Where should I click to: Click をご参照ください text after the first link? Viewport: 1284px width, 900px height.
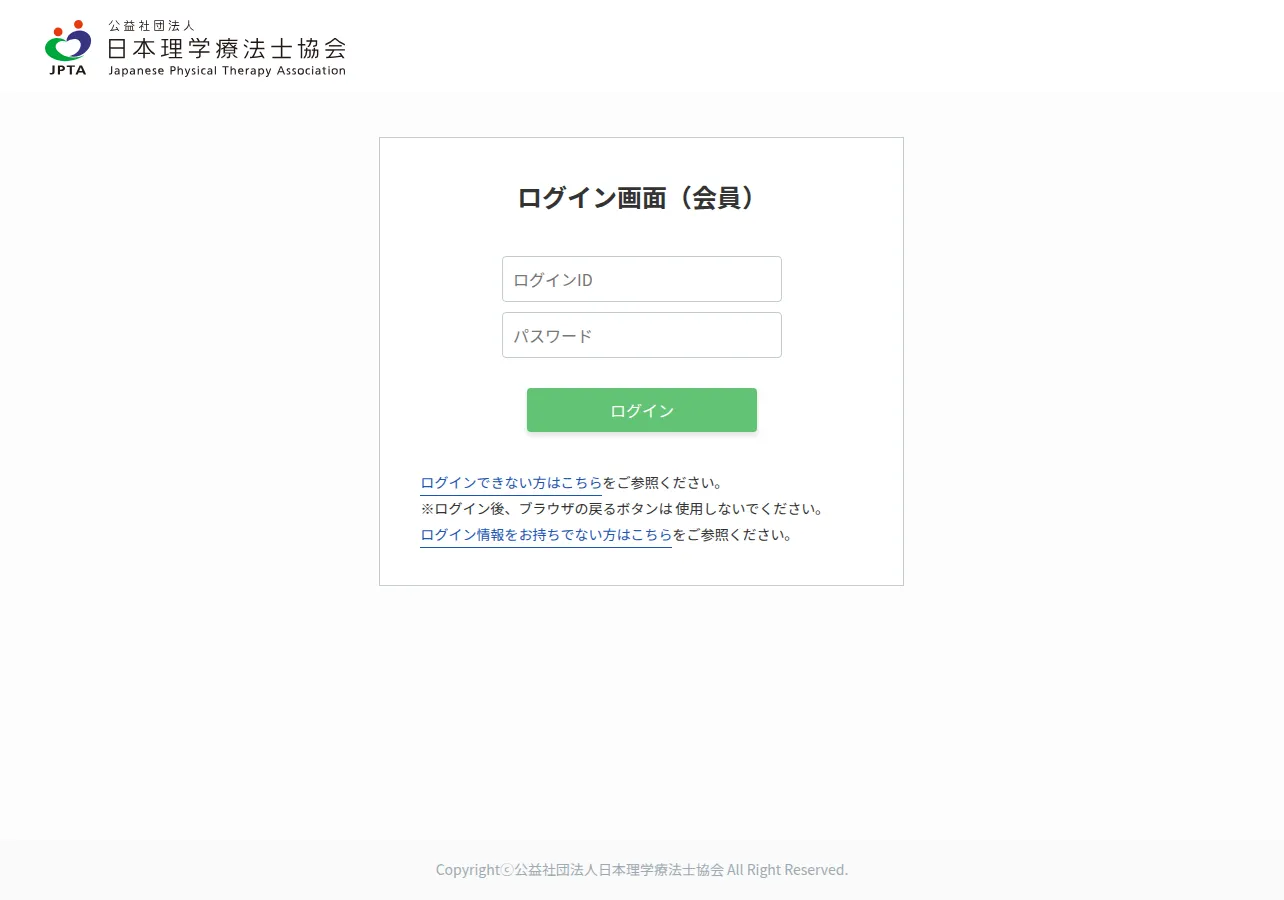(662, 483)
